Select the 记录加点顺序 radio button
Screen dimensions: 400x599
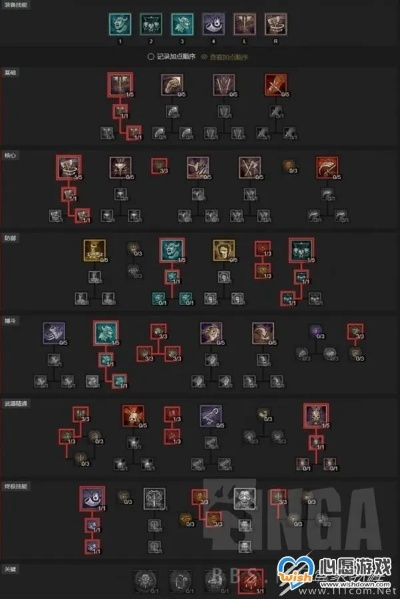pyautogui.click(x=151, y=57)
